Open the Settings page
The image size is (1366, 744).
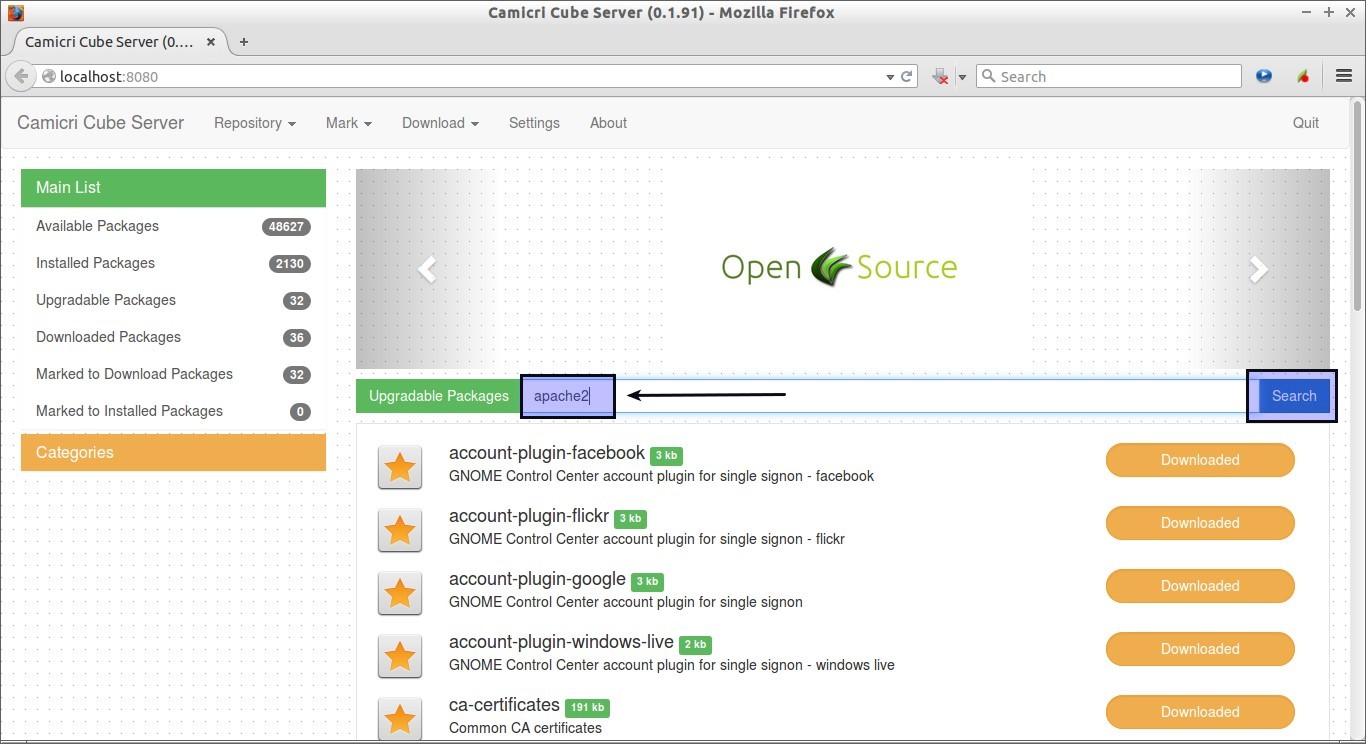tap(534, 123)
